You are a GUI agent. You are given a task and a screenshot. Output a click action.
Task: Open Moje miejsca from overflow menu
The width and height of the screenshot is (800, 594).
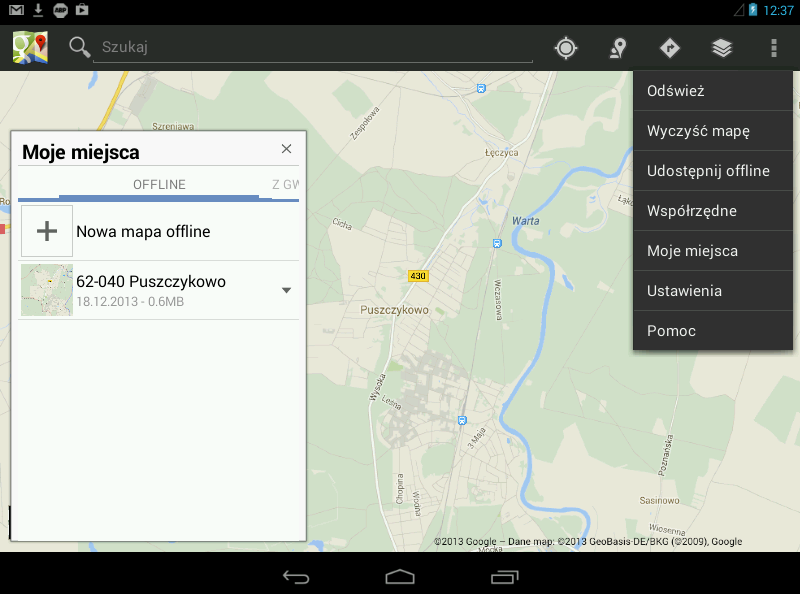(x=713, y=251)
